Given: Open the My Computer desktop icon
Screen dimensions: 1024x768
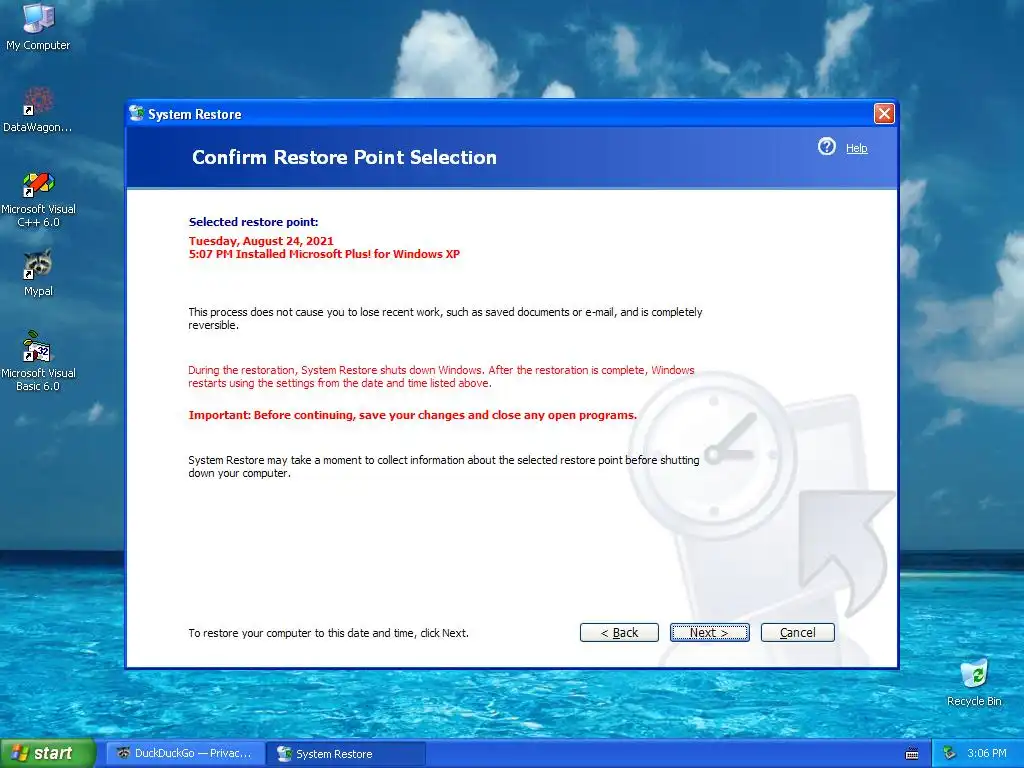Looking at the screenshot, I should point(38,26).
